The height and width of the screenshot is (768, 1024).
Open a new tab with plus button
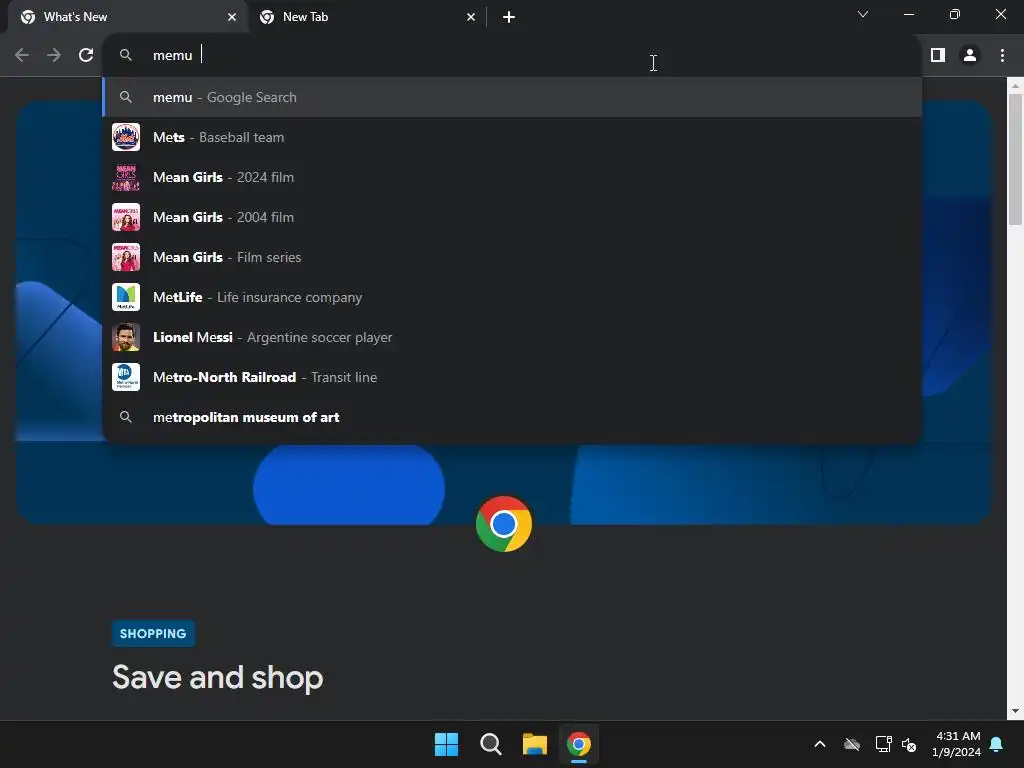tap(509, 17)
